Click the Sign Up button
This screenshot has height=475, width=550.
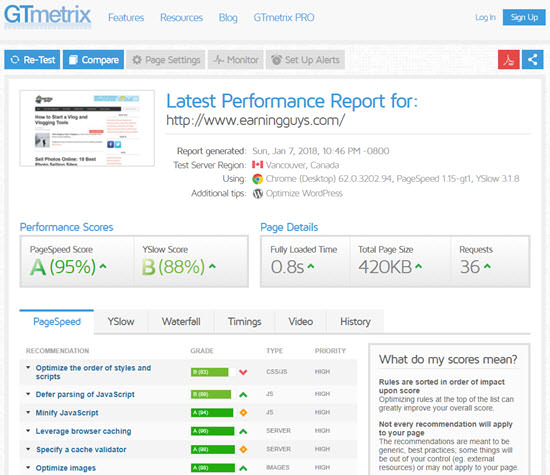[524, 17]
